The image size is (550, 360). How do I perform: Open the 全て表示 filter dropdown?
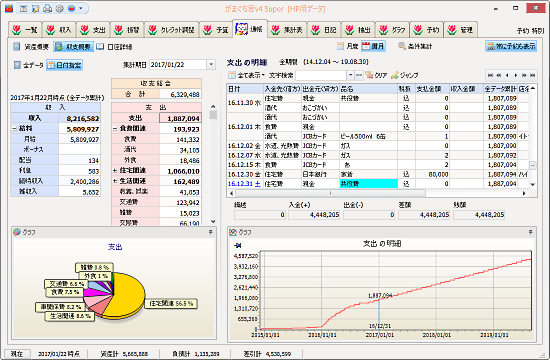click(x=247, y=75)
